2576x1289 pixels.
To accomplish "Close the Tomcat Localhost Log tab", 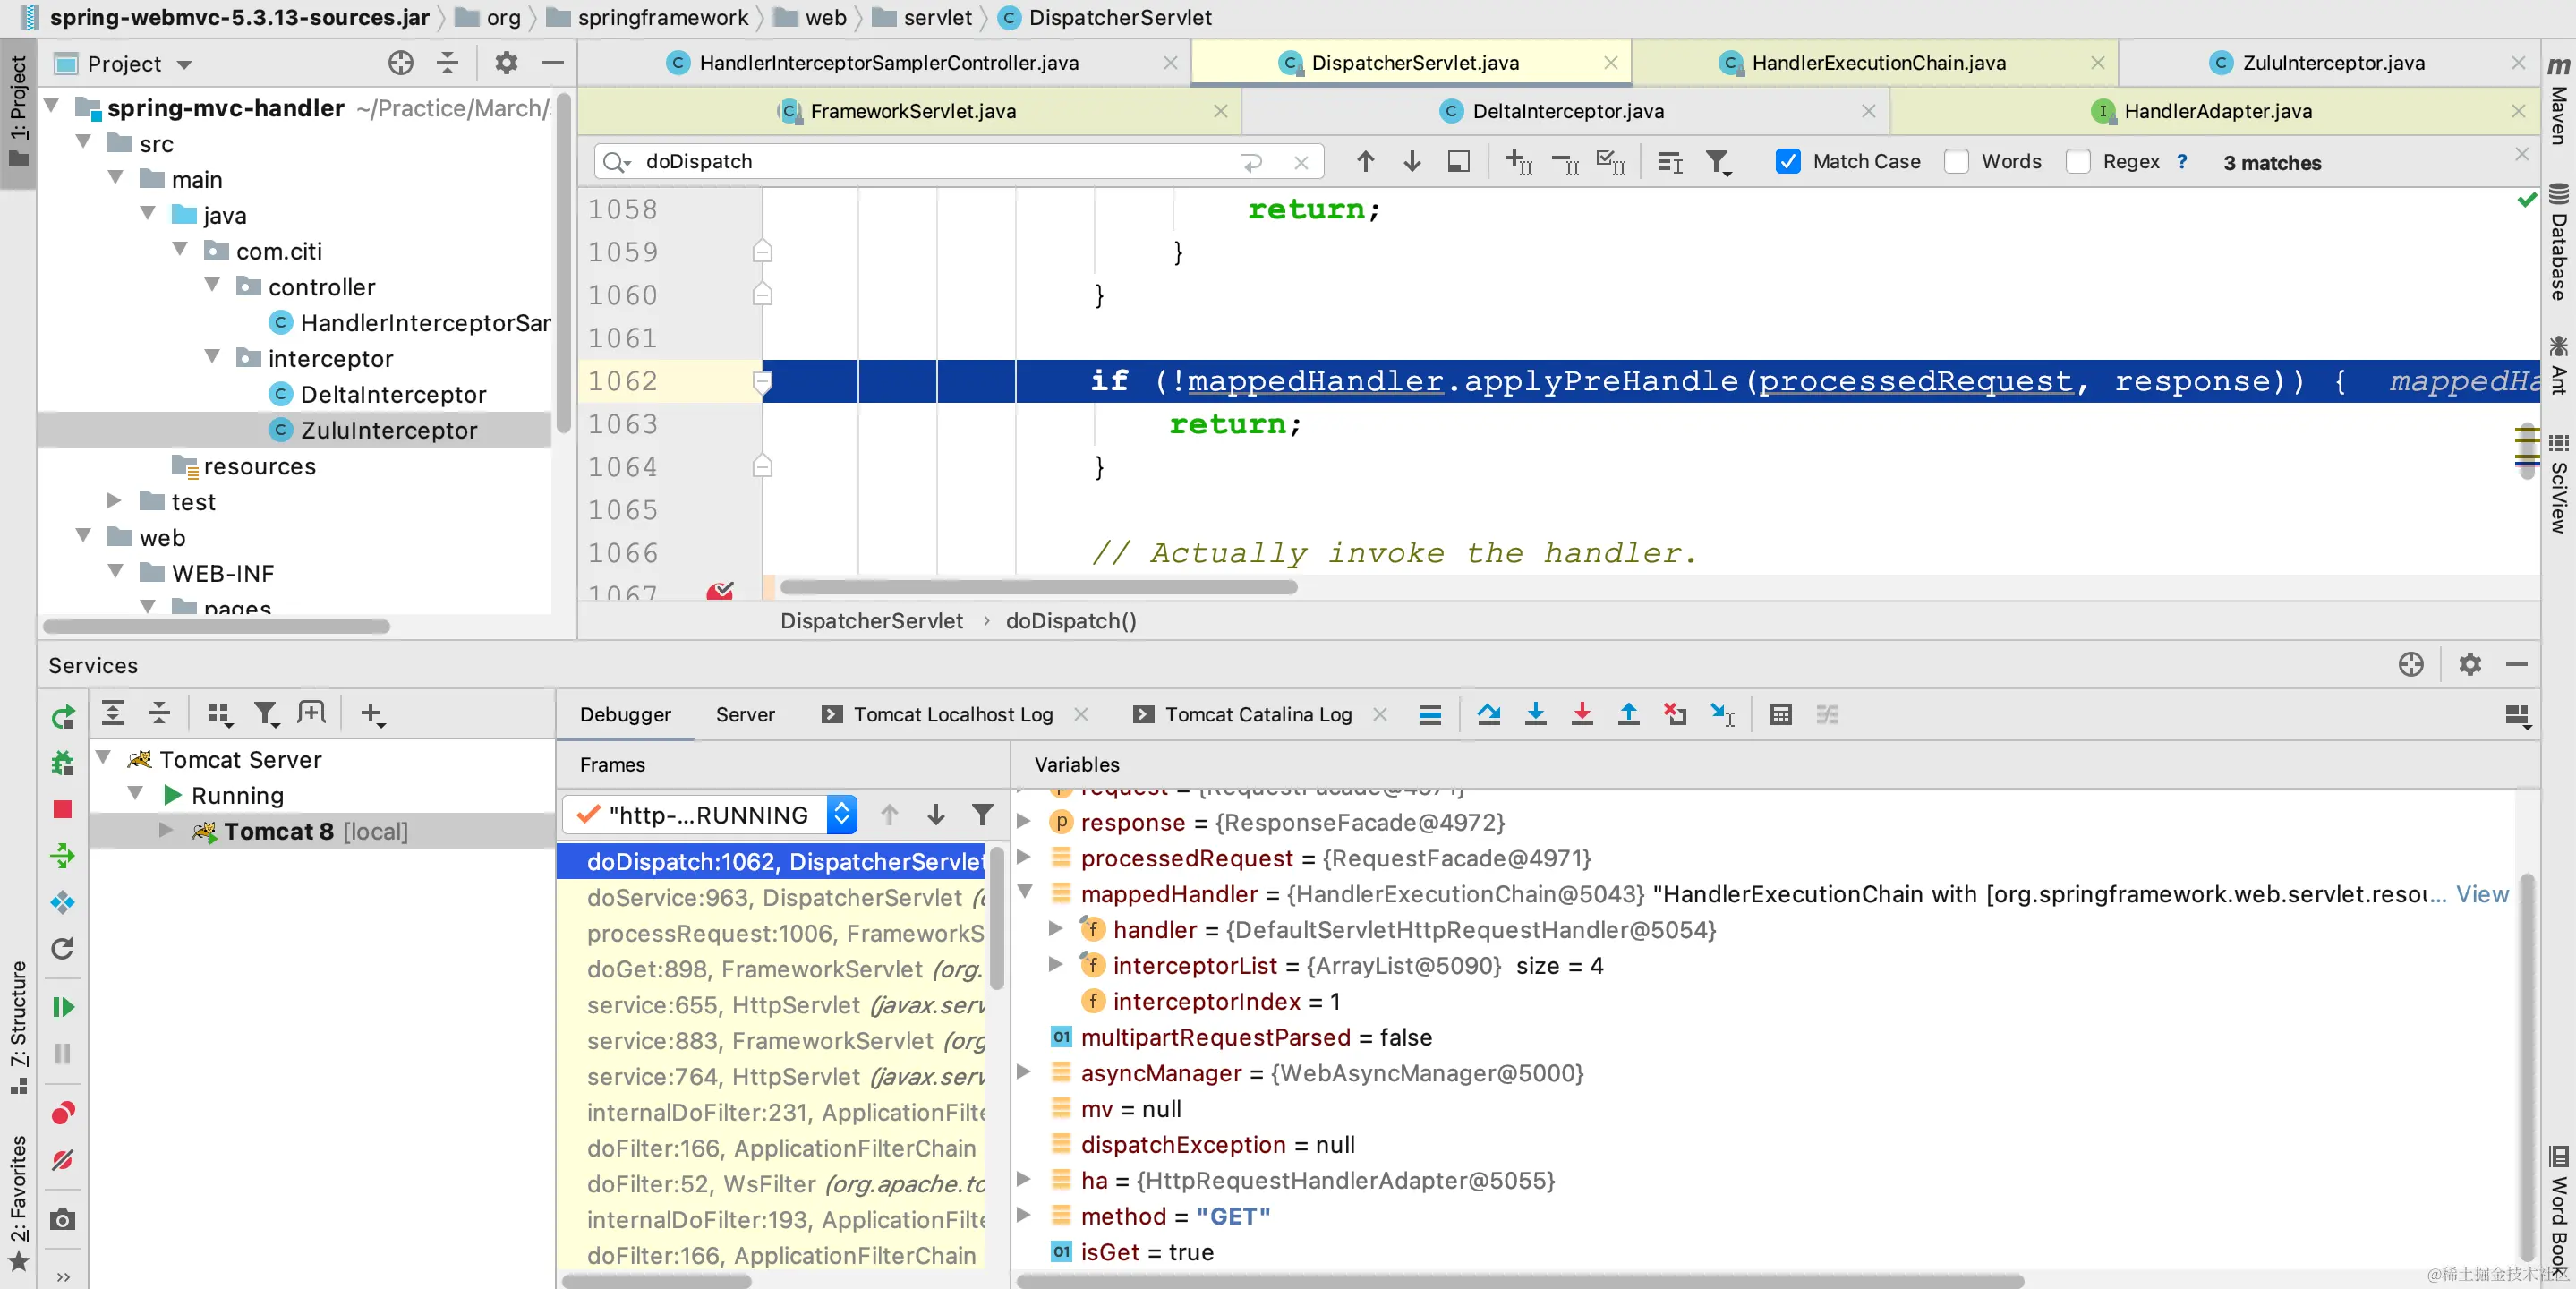I will (x=1081, y=714).
